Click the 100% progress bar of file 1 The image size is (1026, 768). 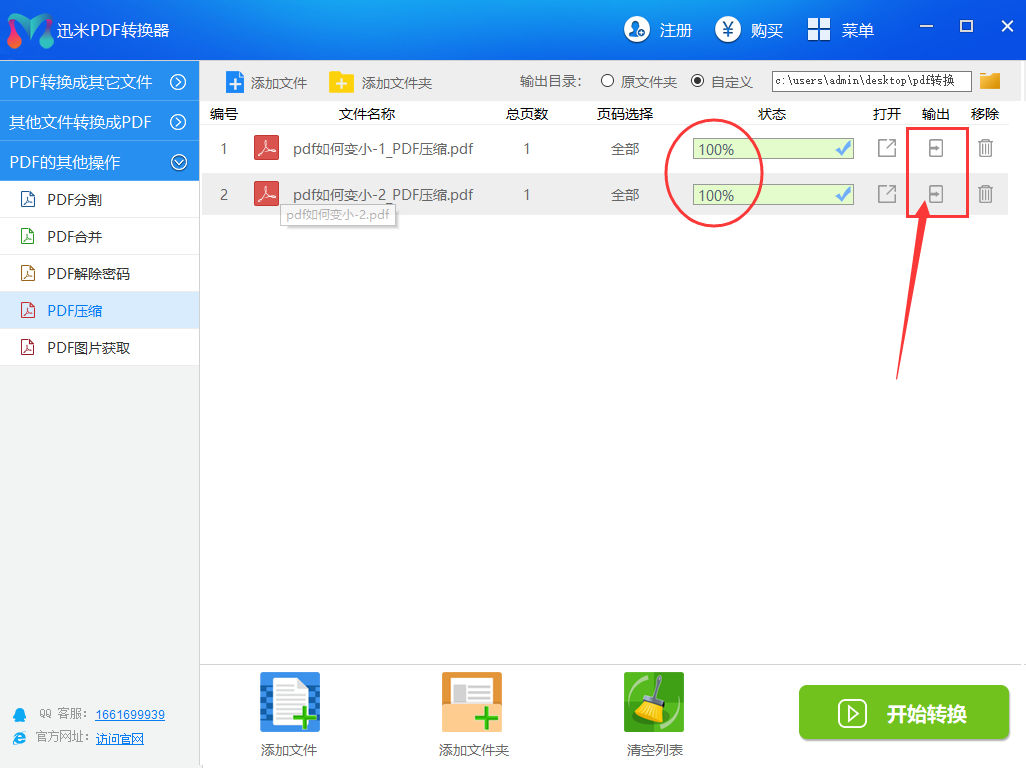pyautogui.click(x=772, y=149)
